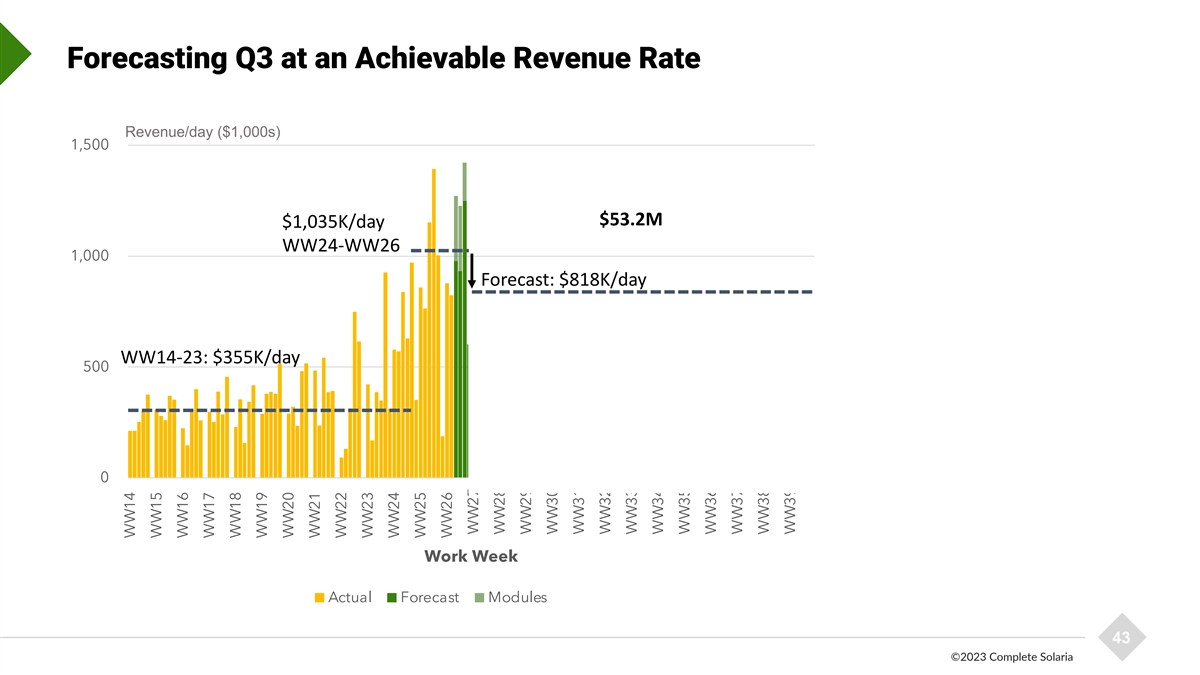Screen dimensions: 1200x675
Task: Select the WW14 label on the horizontal axis
Action: [x=130, y=515]
